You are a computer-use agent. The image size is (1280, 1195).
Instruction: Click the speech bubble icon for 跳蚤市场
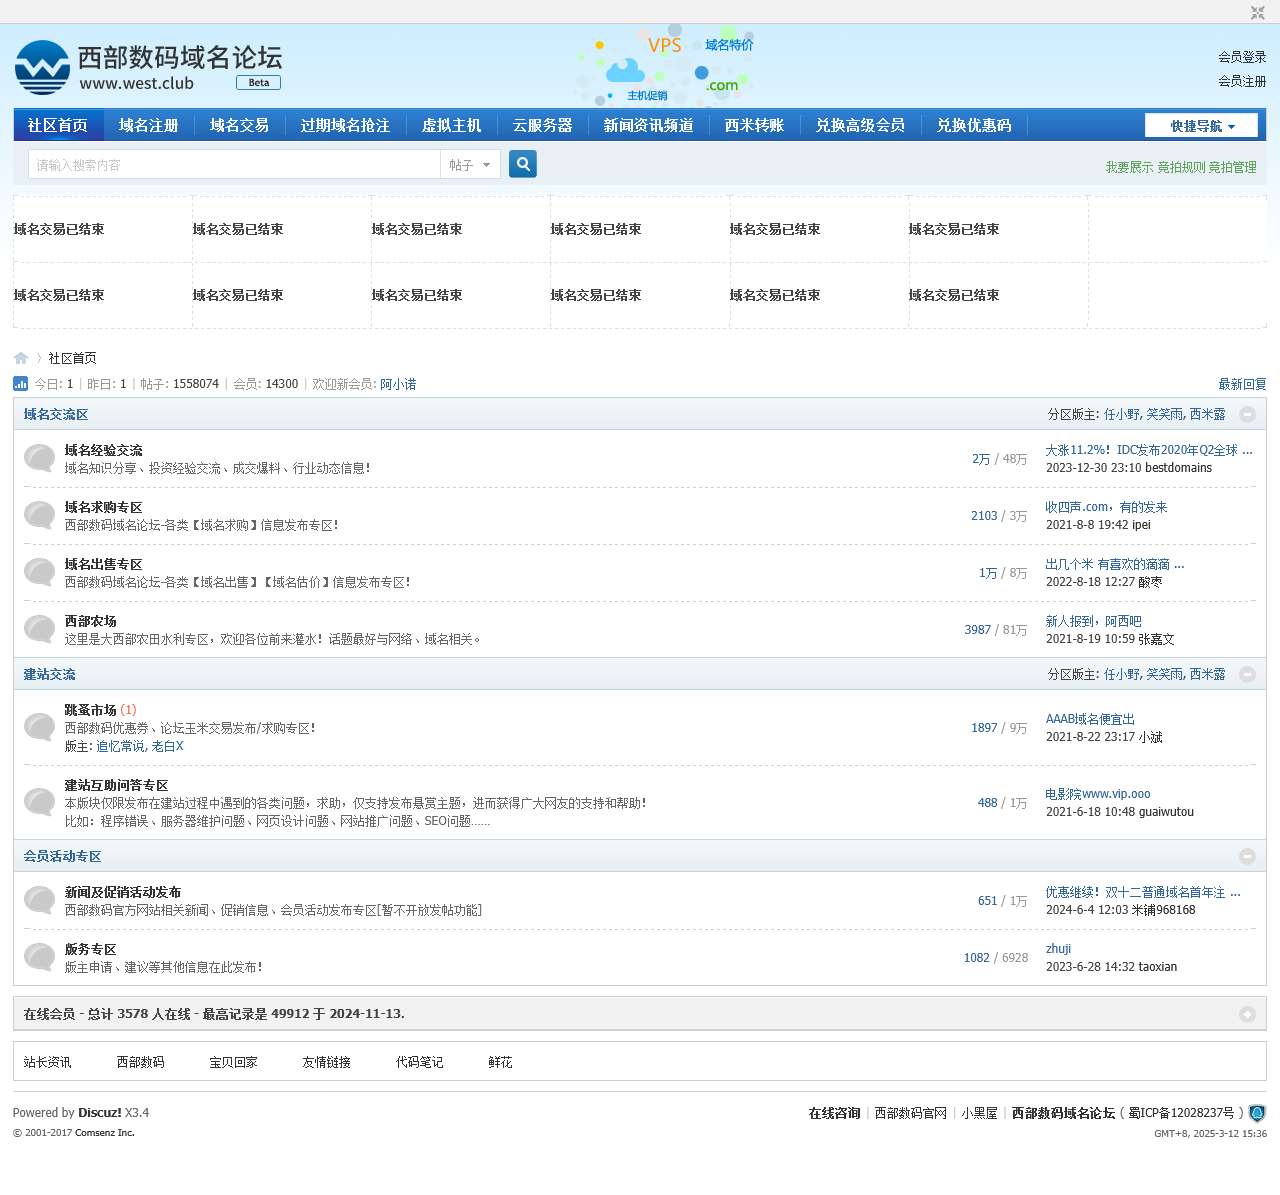[40, 727]
